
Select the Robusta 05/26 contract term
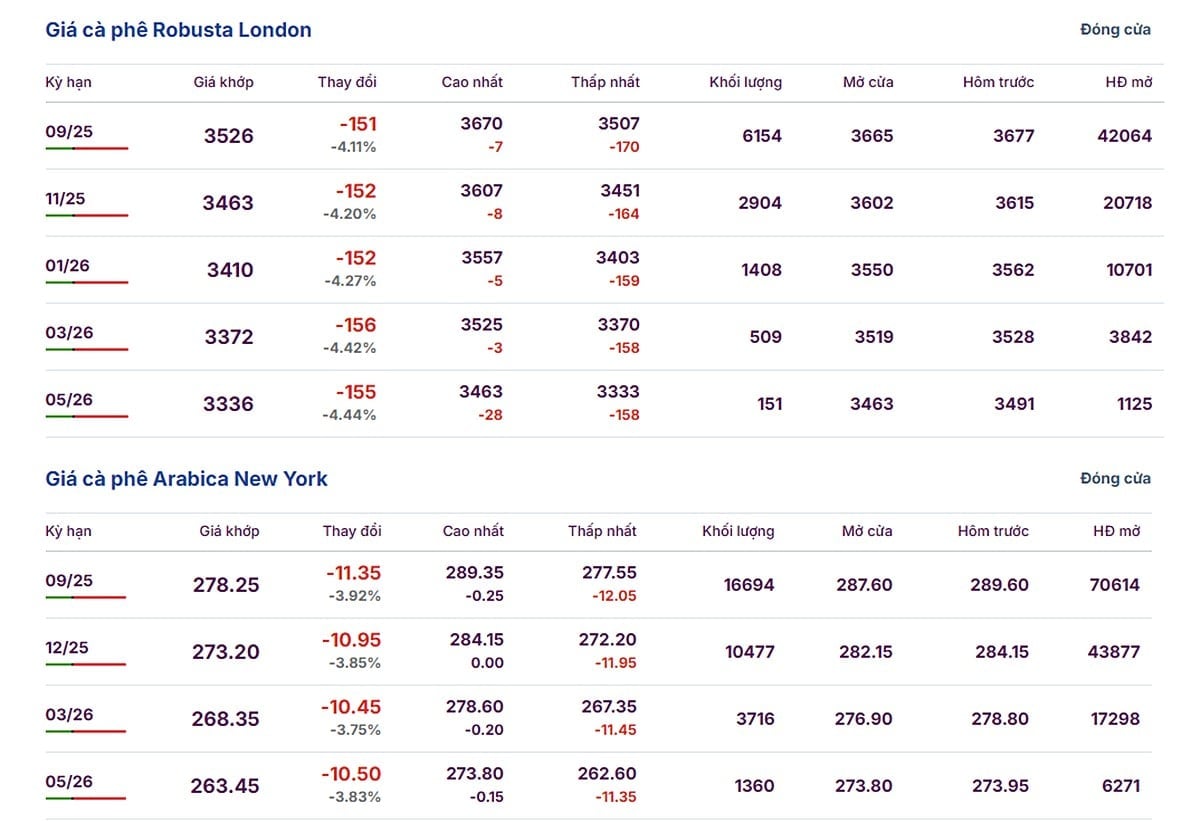69,400
